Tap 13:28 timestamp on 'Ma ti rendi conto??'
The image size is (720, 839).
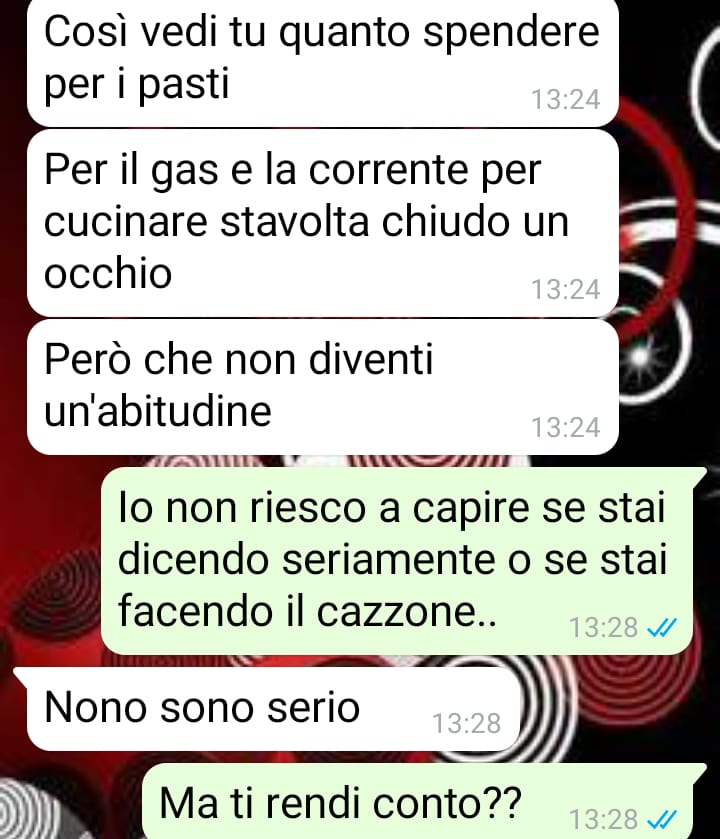[x=603, y=819]
